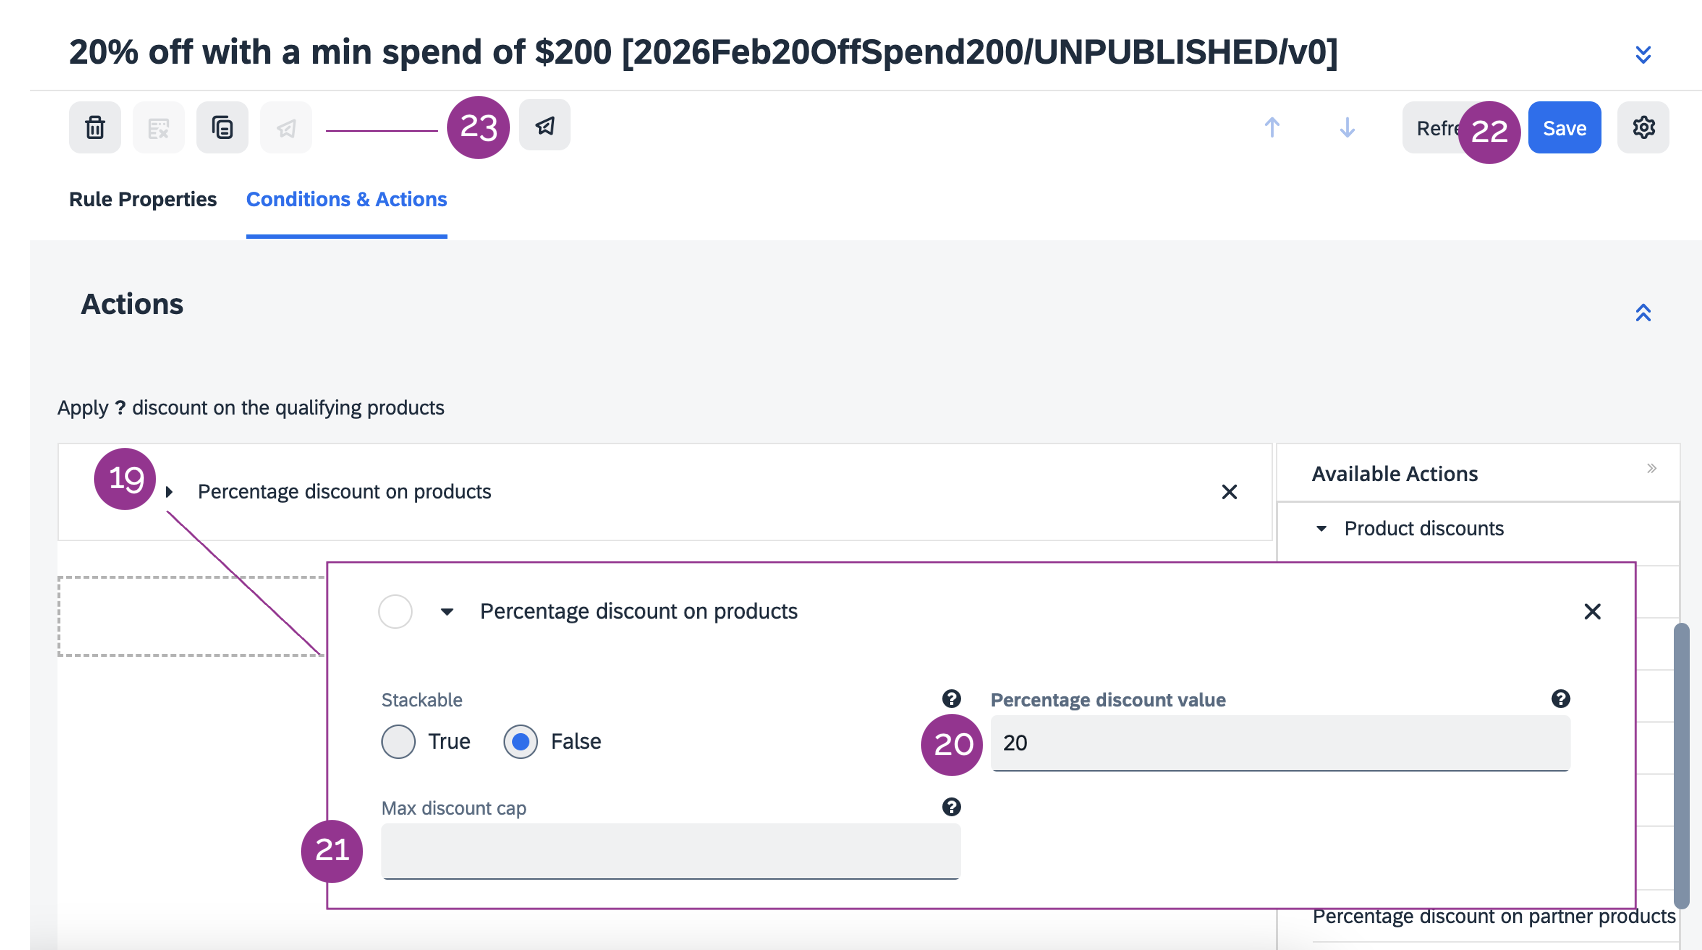The image size is (1702, 950).
Task: Click the copy rule icon
Action: [x=222, y=128]
